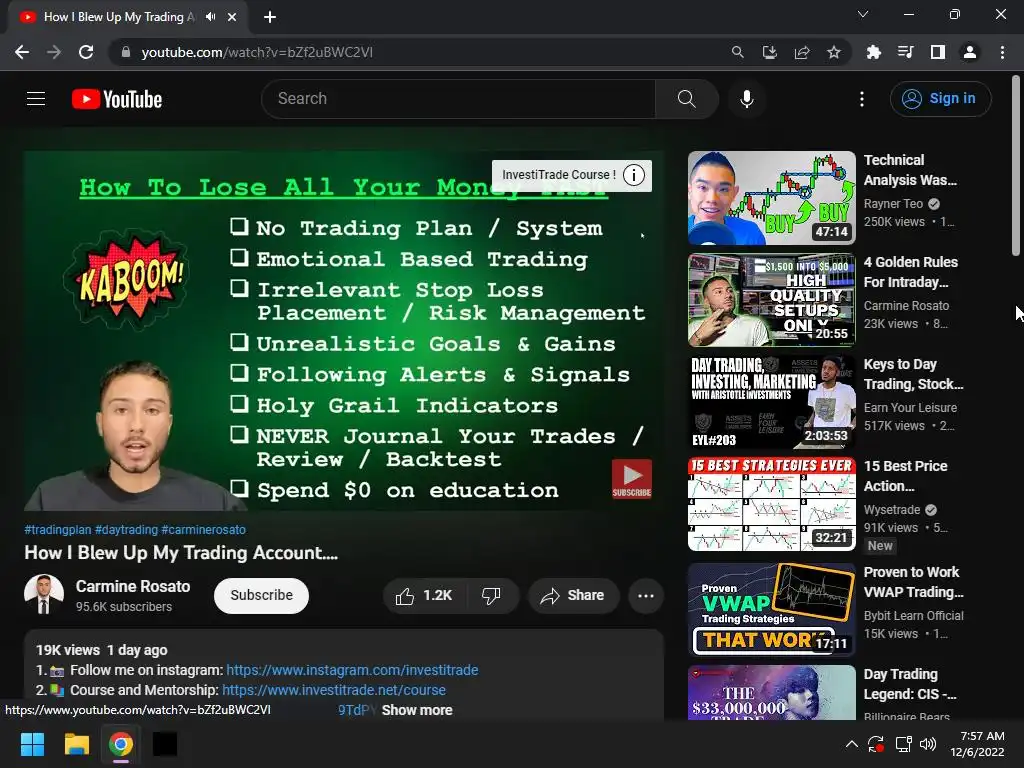Click the Share button
1024x768 pixels.
573,596
